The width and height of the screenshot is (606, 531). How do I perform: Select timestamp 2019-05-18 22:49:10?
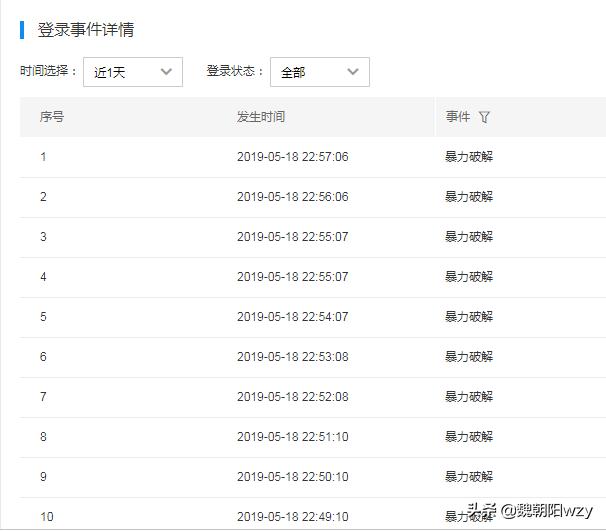click(x=292, y=517)
